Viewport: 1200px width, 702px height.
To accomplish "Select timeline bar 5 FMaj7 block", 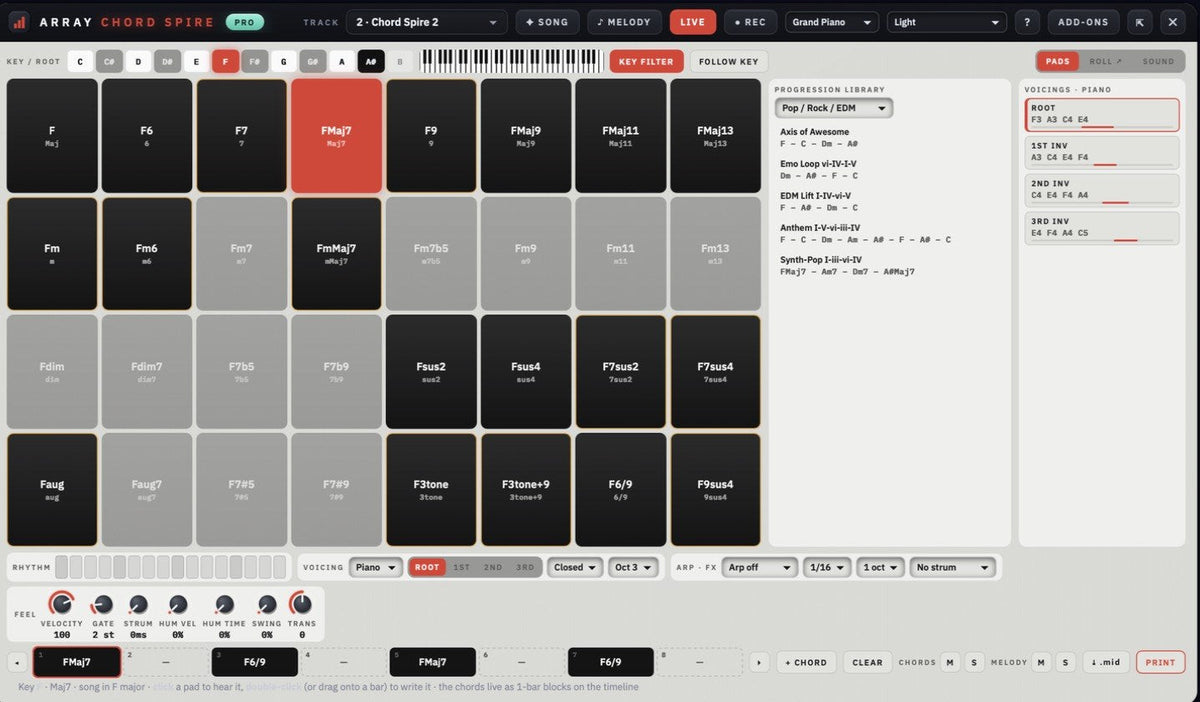I will point(432,662).
